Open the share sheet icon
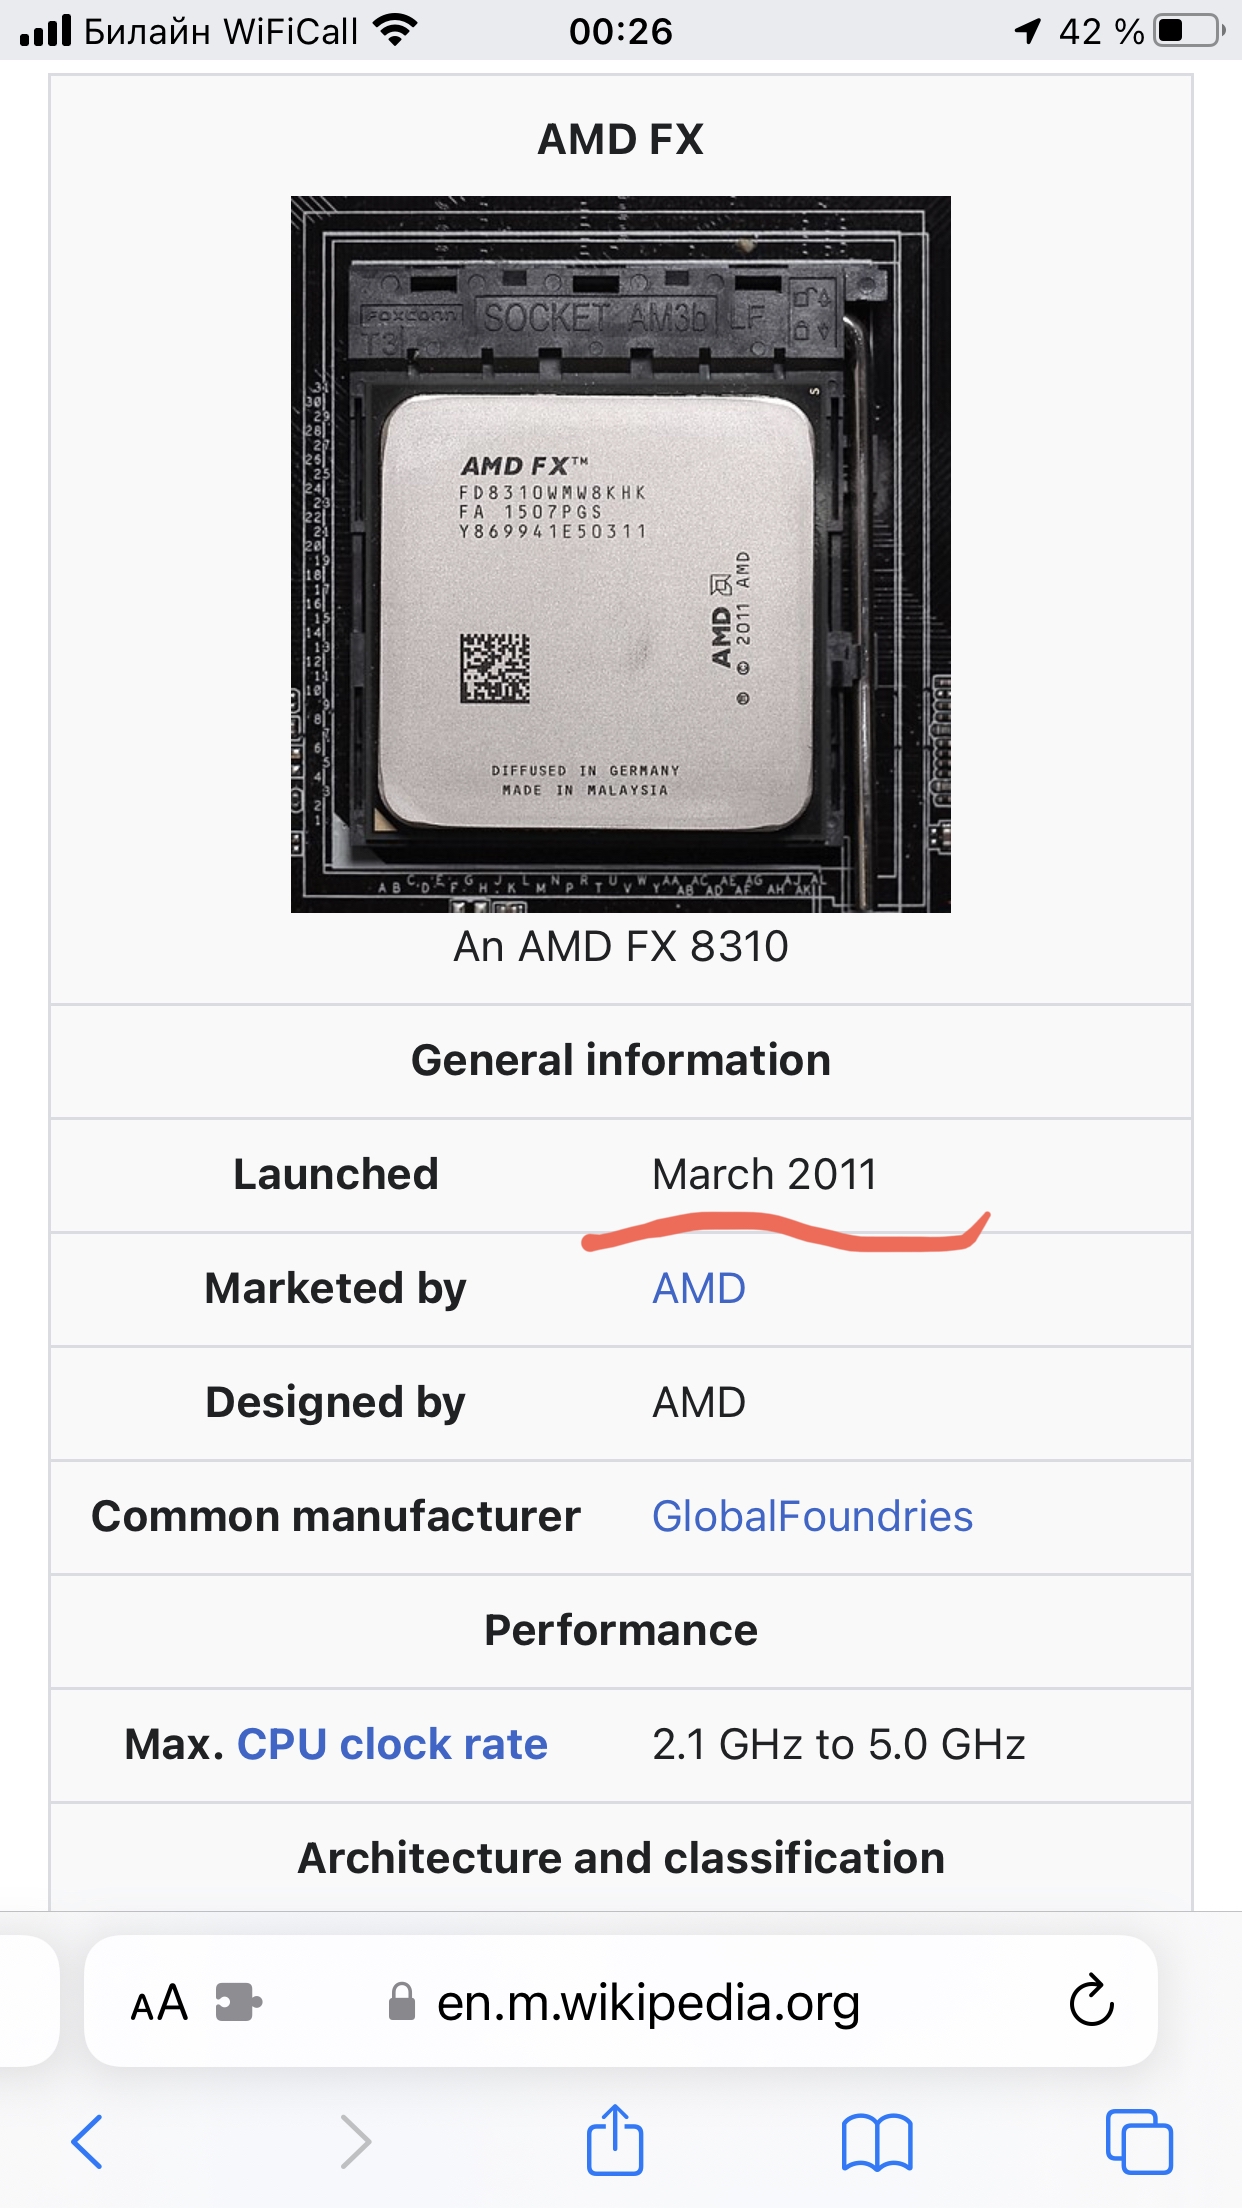 coord(614,2139)
